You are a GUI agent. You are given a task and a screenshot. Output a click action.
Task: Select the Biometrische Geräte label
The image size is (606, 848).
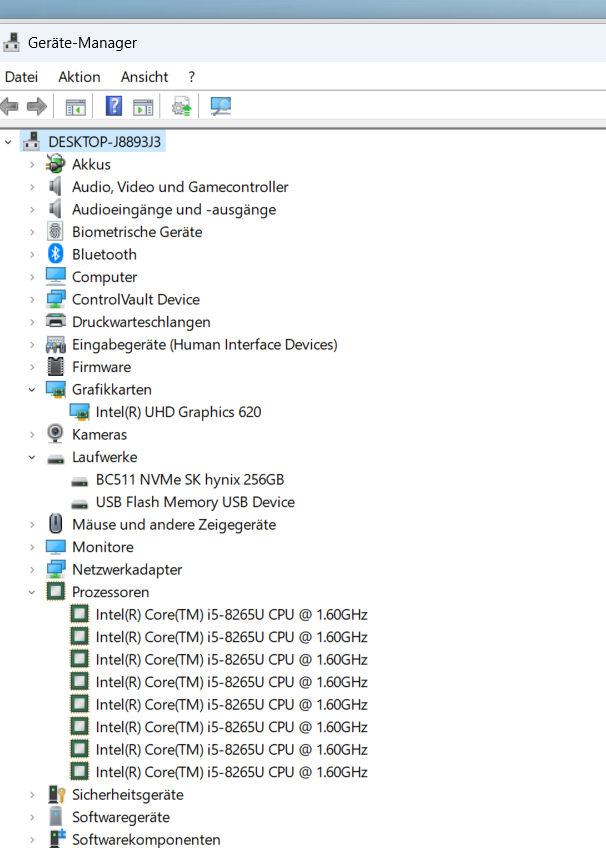[x=137, y=232]
